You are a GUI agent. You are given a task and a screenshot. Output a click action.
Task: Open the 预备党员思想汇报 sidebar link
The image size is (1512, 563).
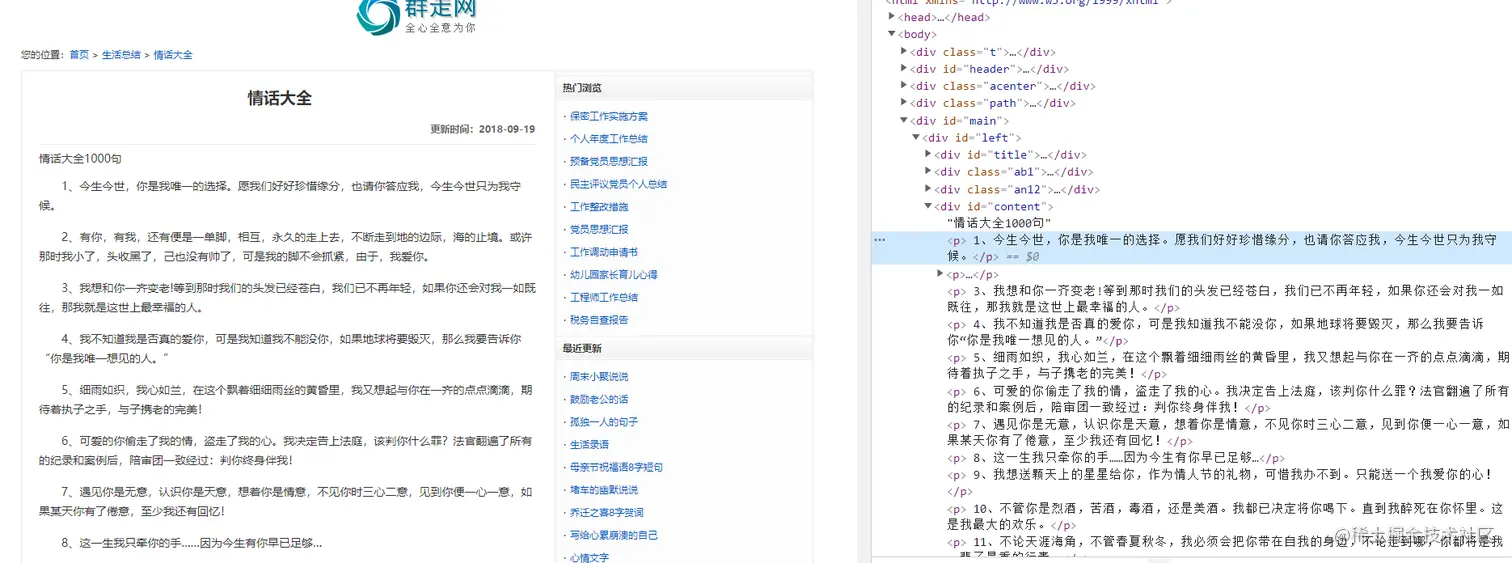pos(608,161)
